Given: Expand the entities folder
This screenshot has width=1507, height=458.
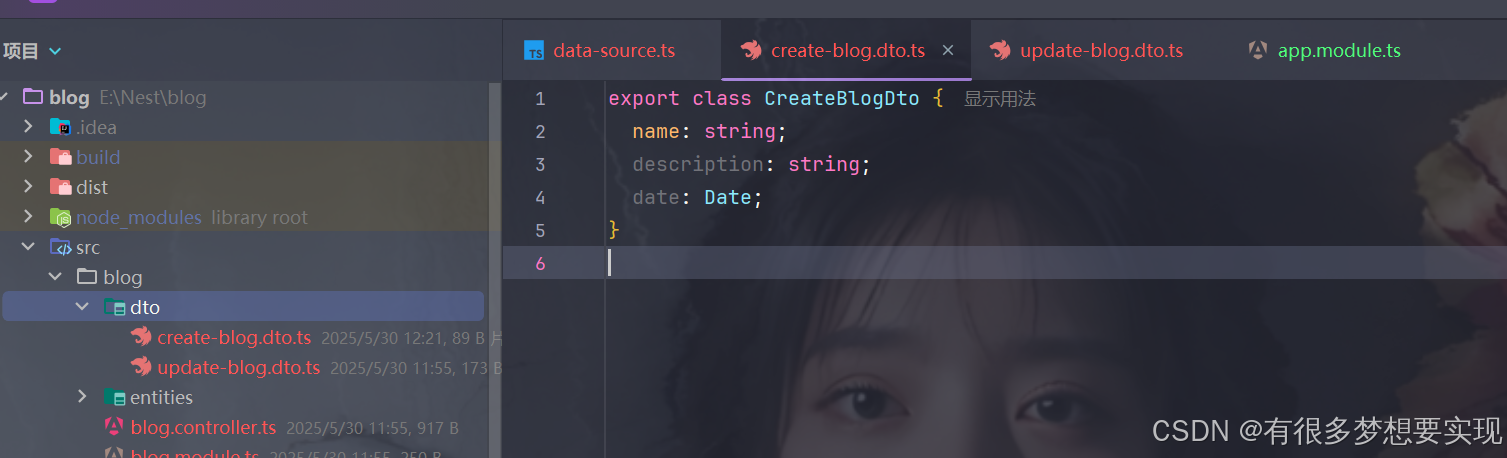Looking at the screenshot, I should [82, 397].
